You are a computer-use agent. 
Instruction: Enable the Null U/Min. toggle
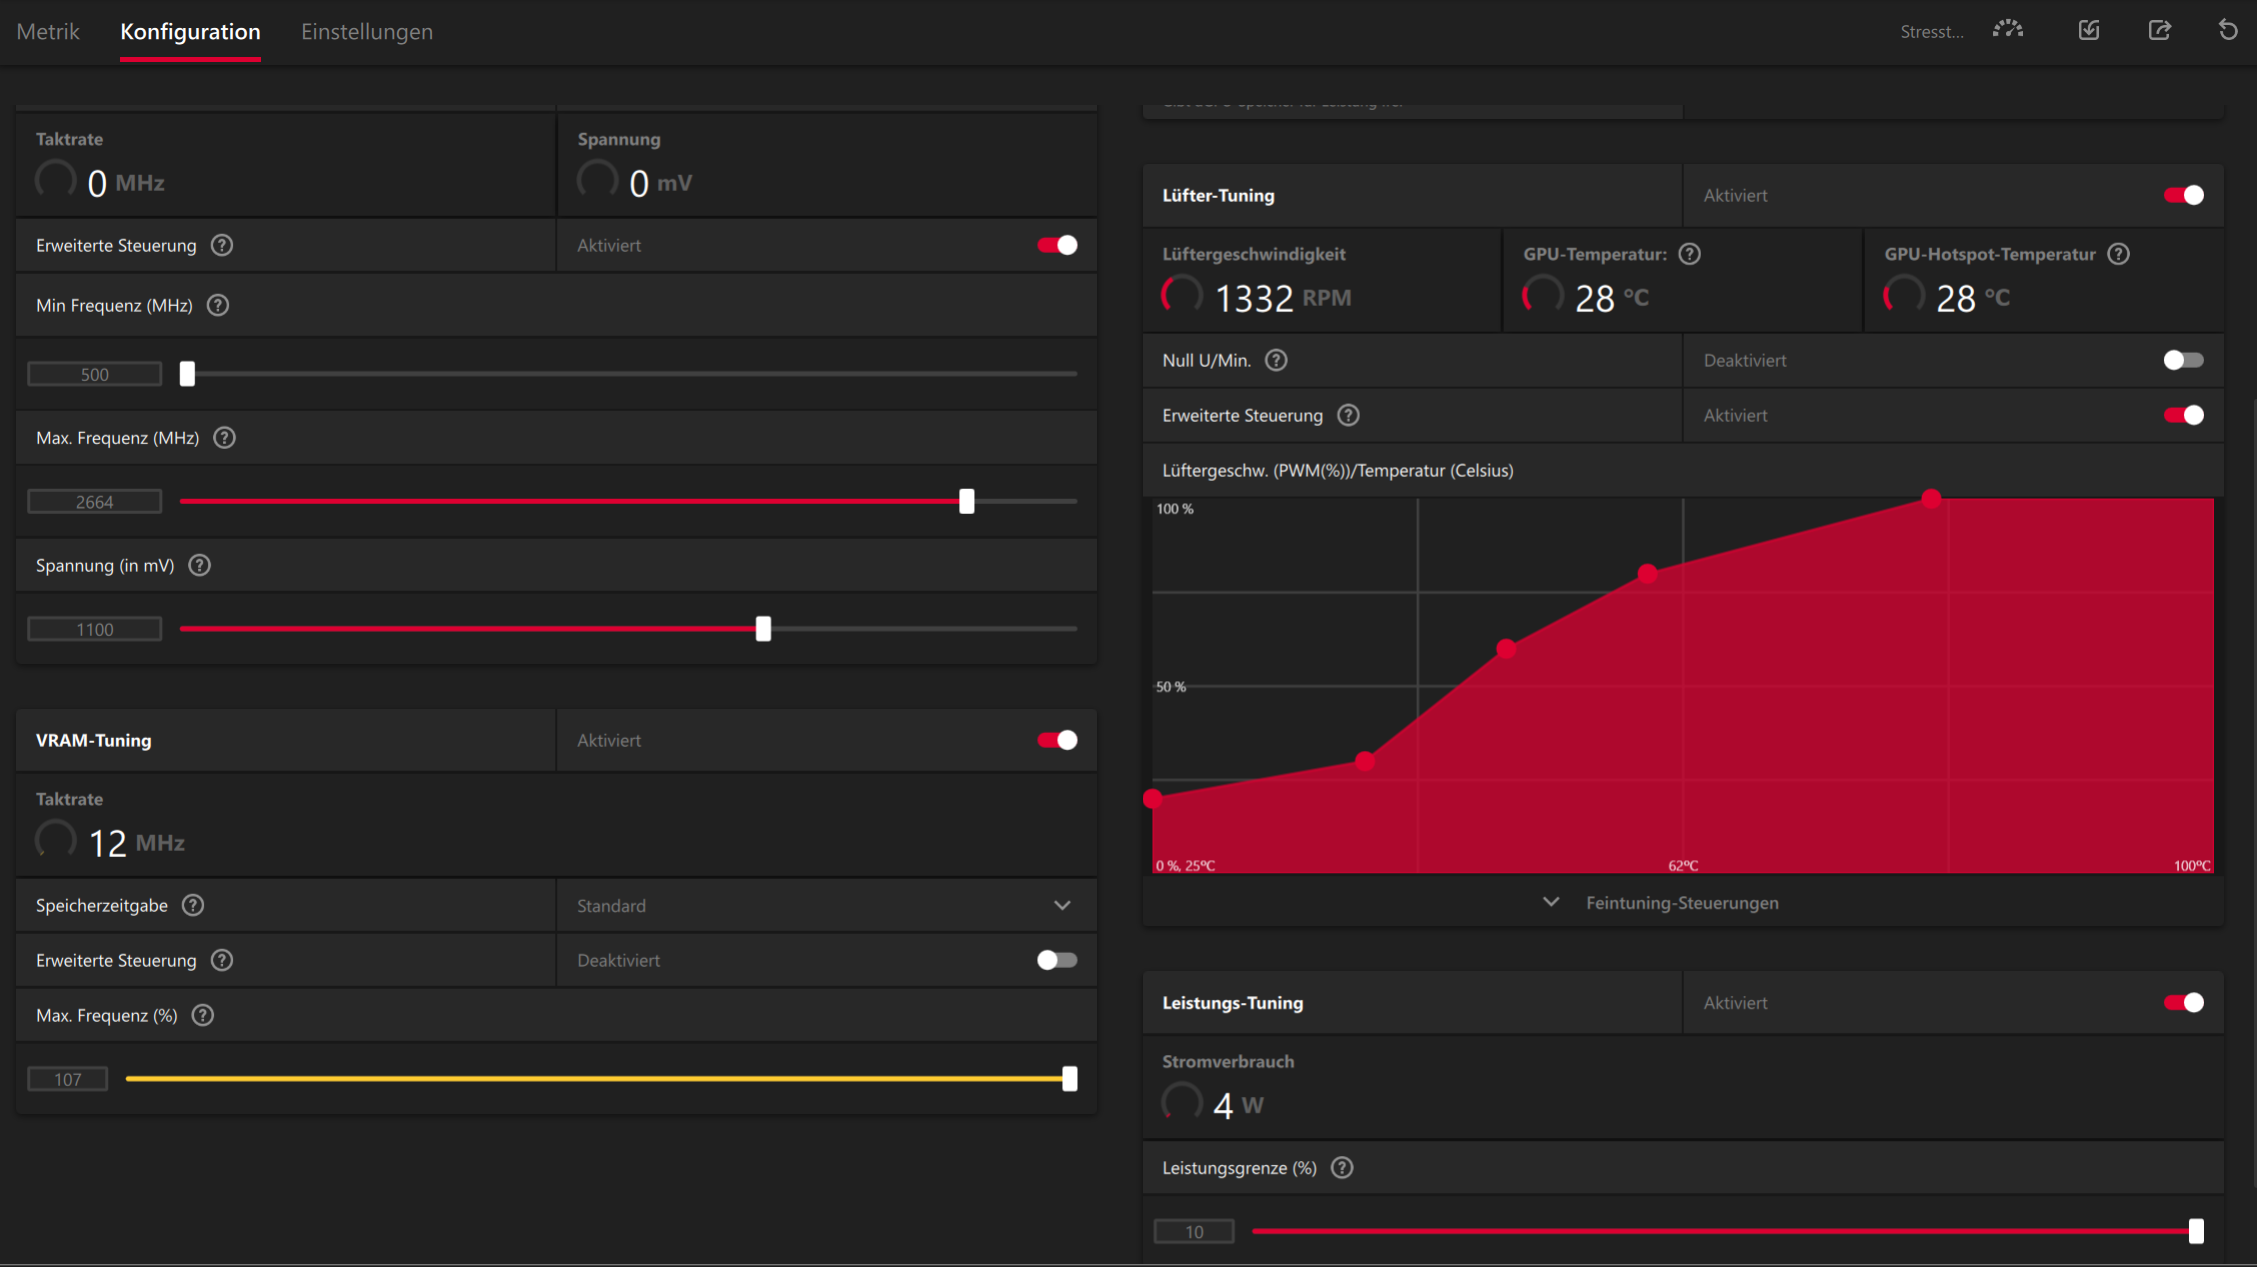coord(2182,360)
